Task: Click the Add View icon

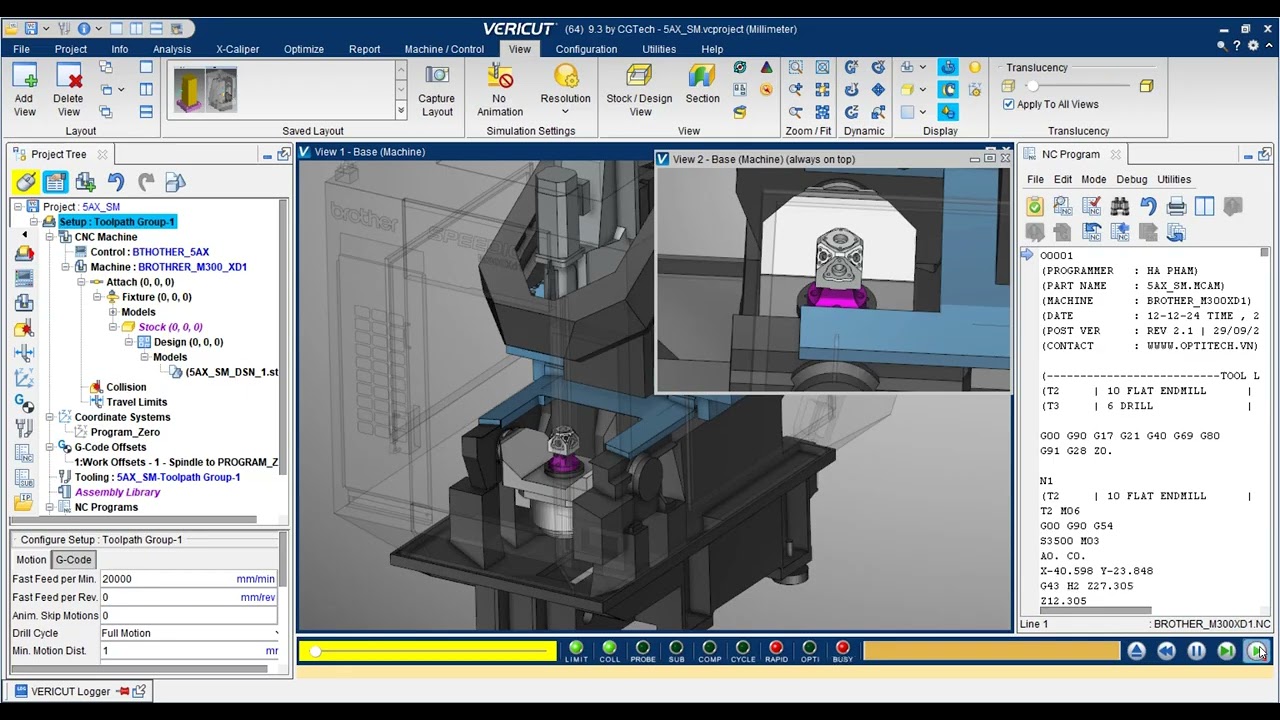Action: [x=24, y=90]
